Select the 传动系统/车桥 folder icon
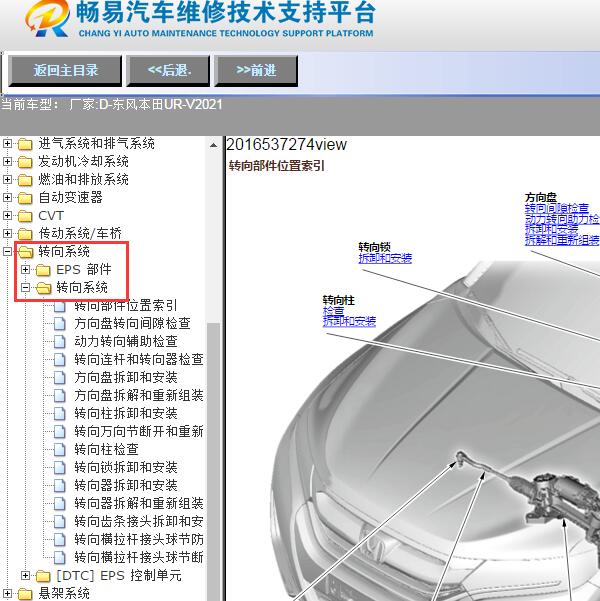 pyautogui.click(x=25, y=234)
